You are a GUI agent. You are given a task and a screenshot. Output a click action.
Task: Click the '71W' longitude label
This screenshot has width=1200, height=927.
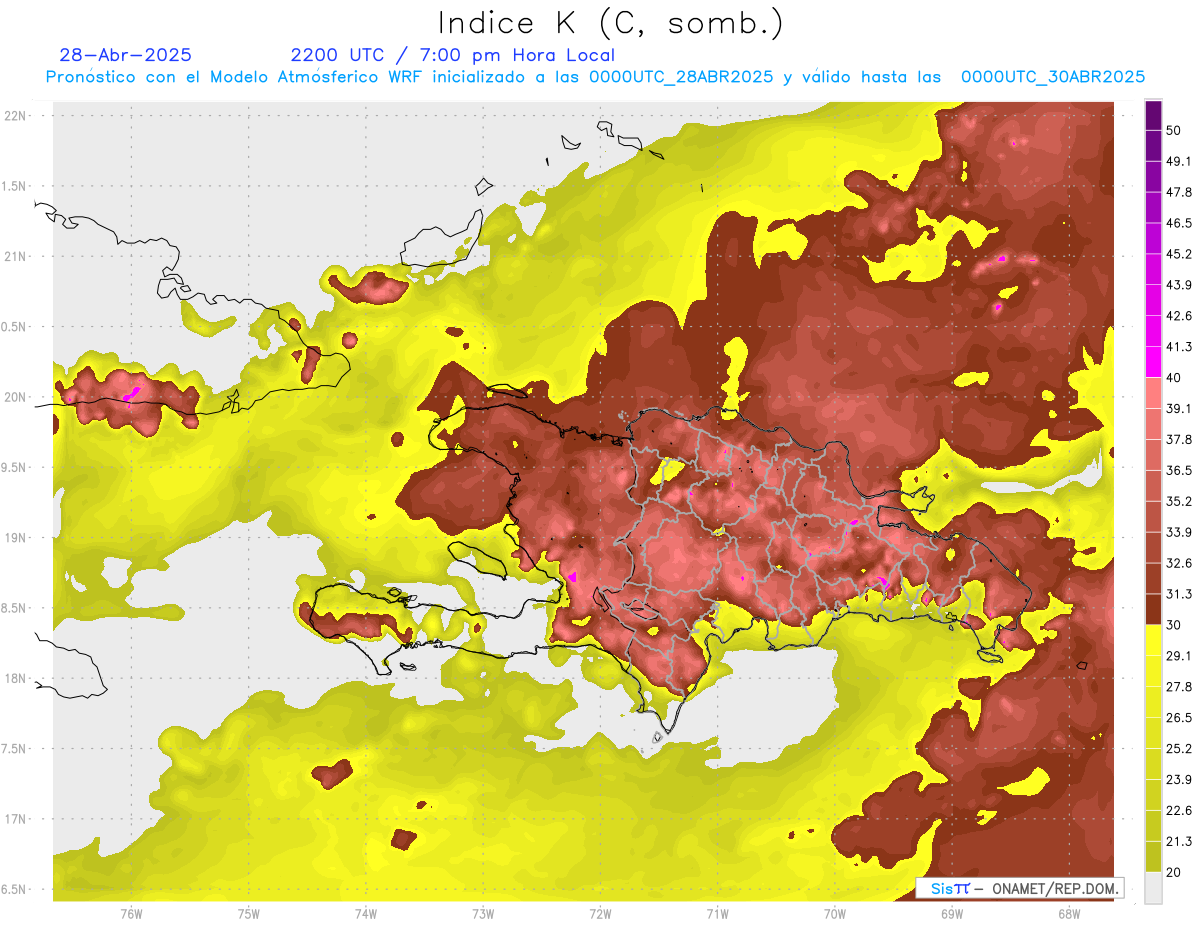point(717,913)
